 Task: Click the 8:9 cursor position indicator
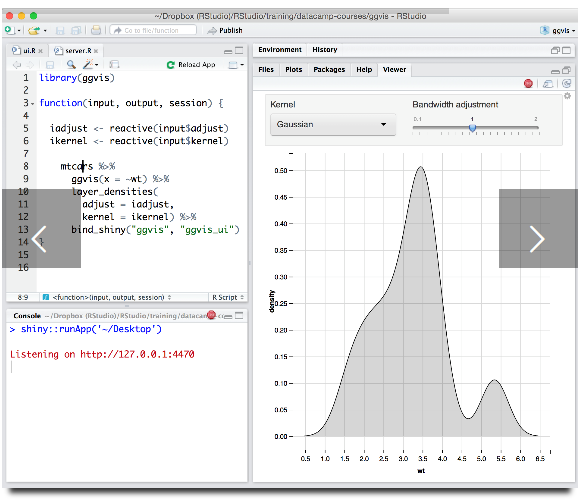click(x=22, y=297)
